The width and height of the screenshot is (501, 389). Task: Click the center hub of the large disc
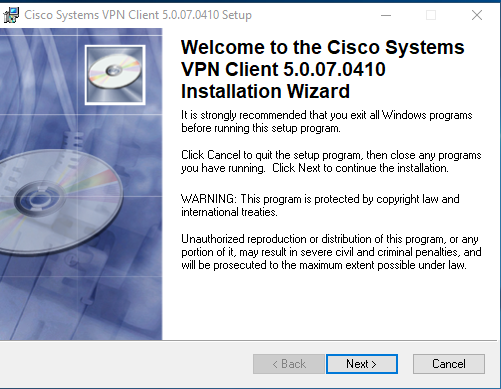(x=35, y=198)
